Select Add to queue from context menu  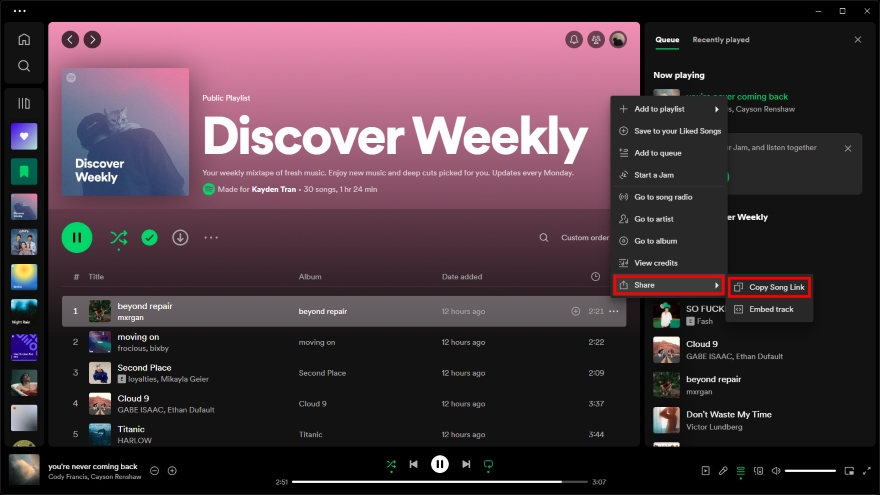(x=669, y=153)
